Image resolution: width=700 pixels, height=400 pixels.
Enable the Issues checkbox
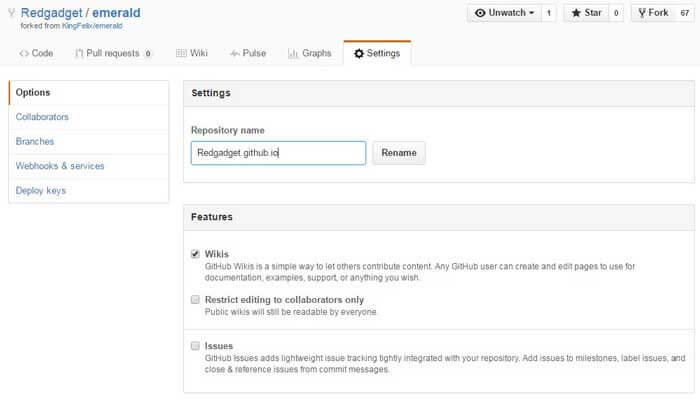click(x=195, y=346)
